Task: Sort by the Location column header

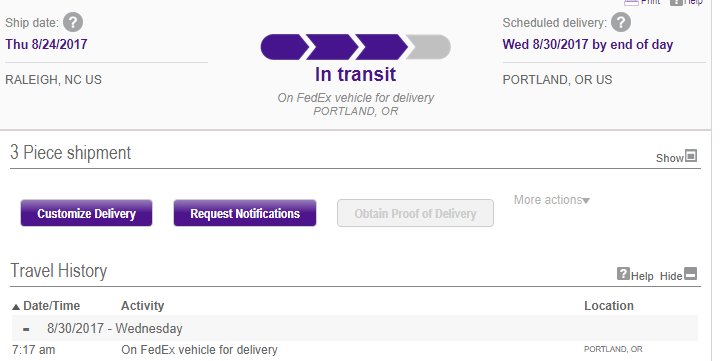Action: [609, 306]
